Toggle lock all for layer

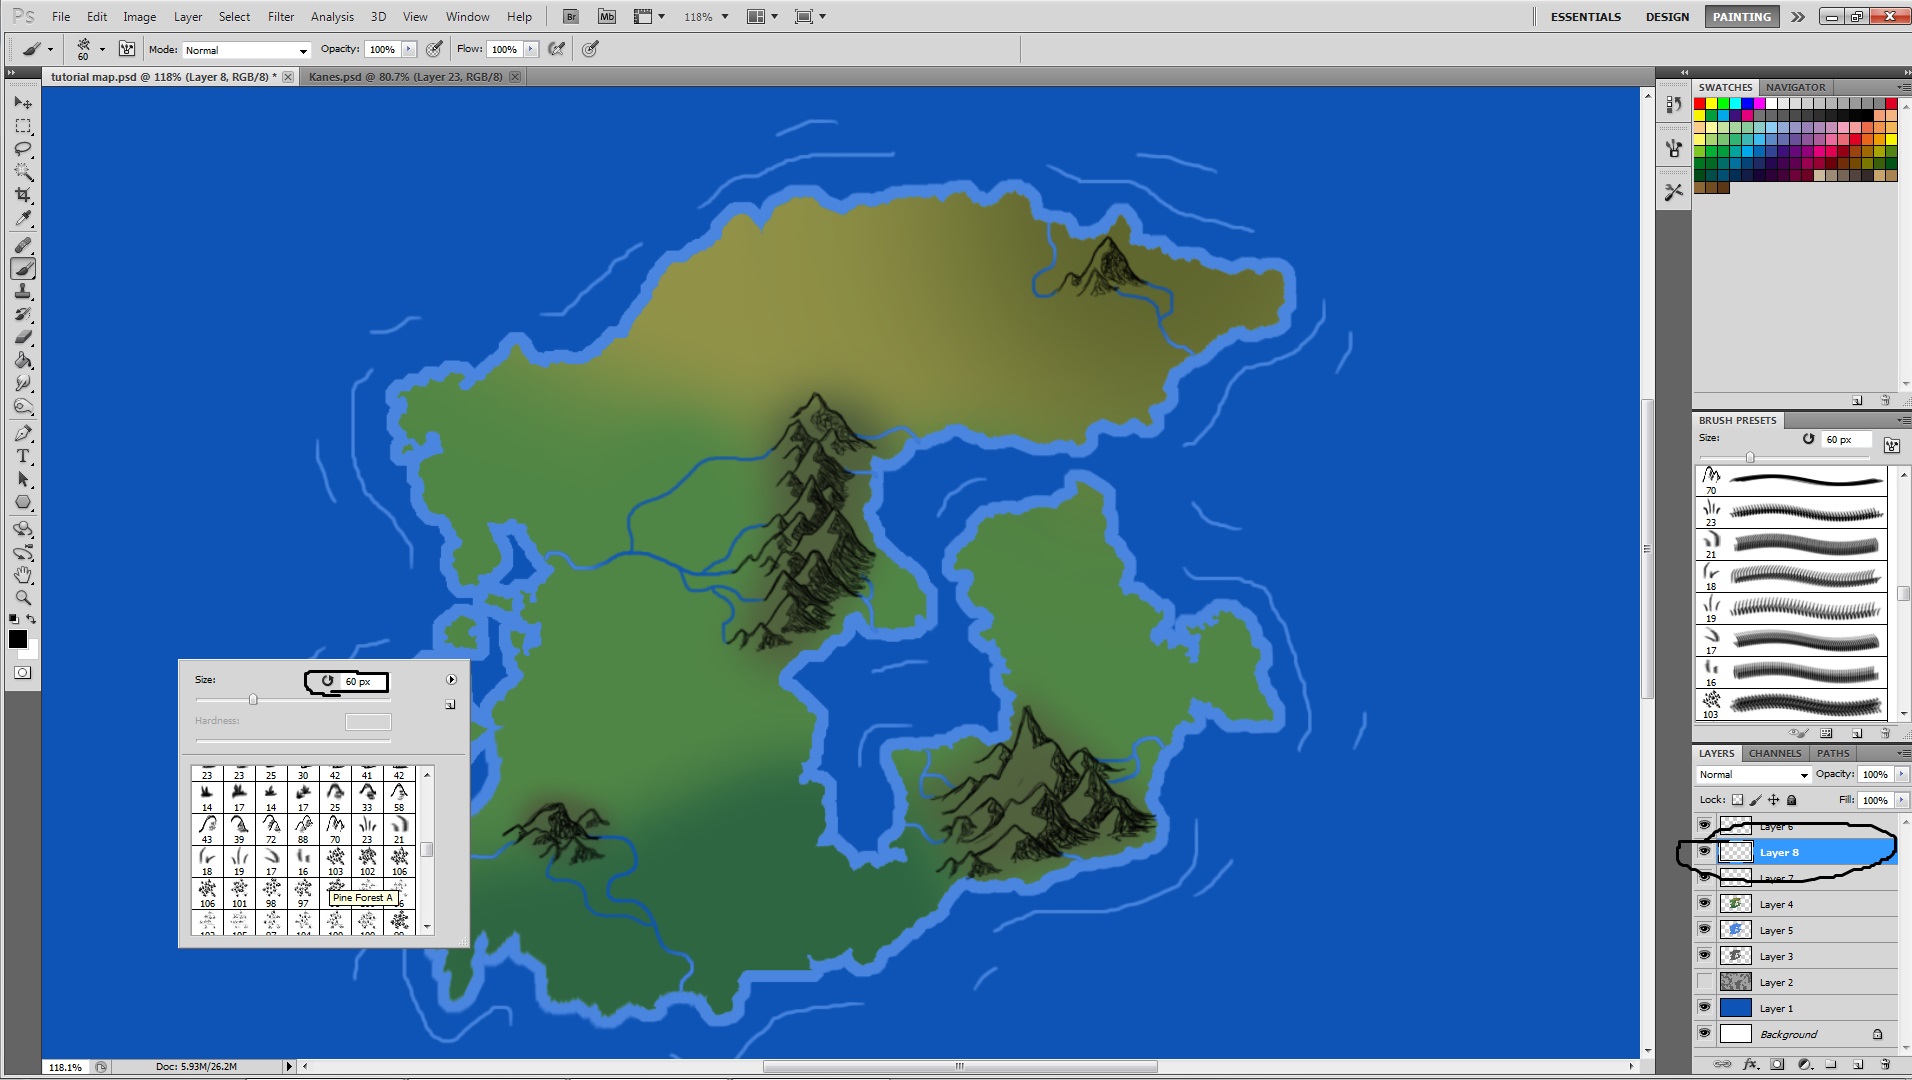click(1792, 800)
